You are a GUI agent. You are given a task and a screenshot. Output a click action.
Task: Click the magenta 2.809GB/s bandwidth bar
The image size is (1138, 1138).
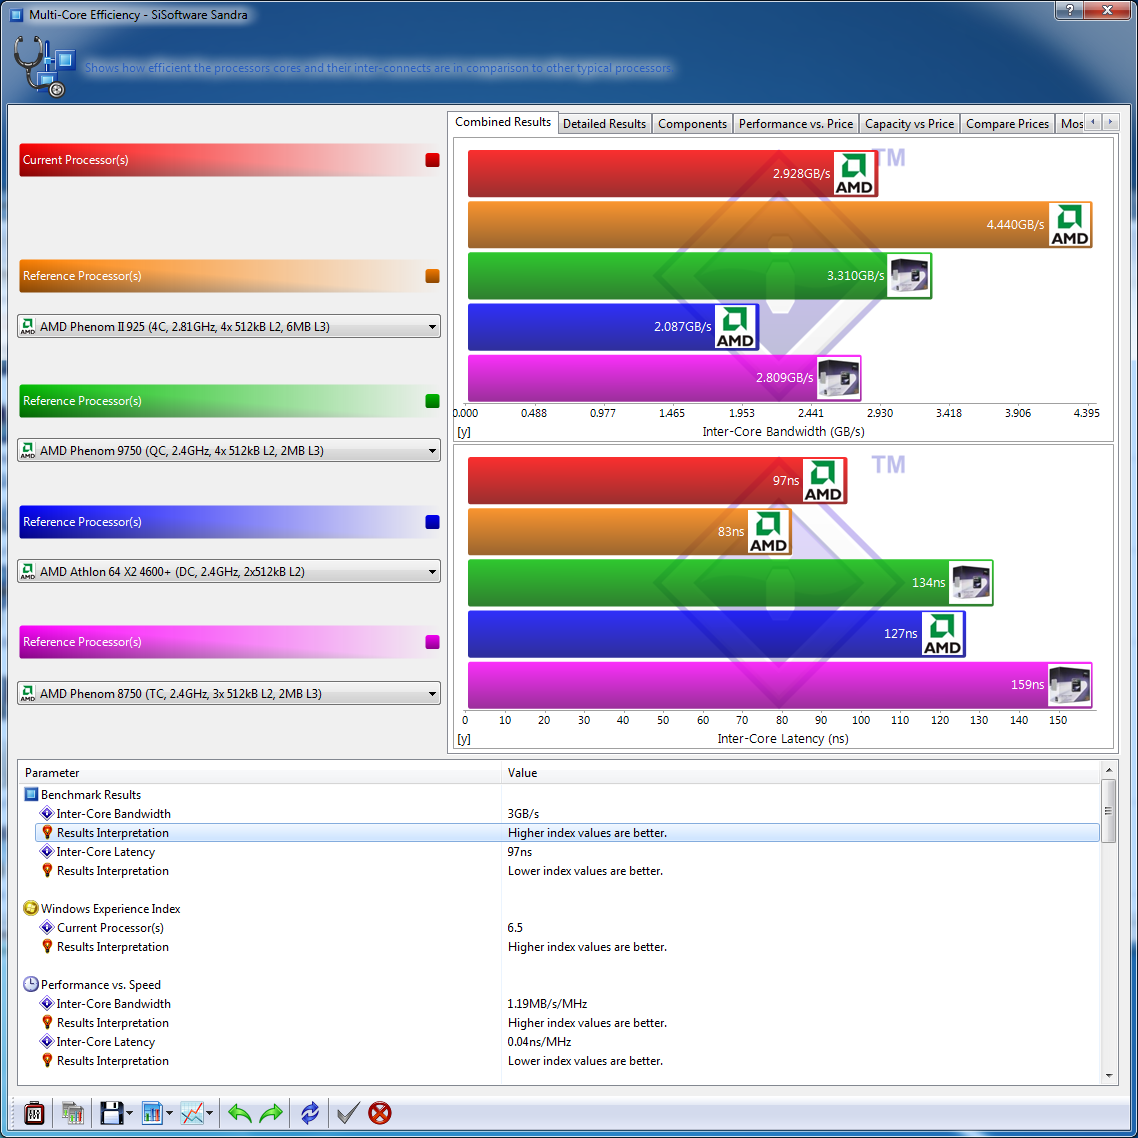pos(665,377)
